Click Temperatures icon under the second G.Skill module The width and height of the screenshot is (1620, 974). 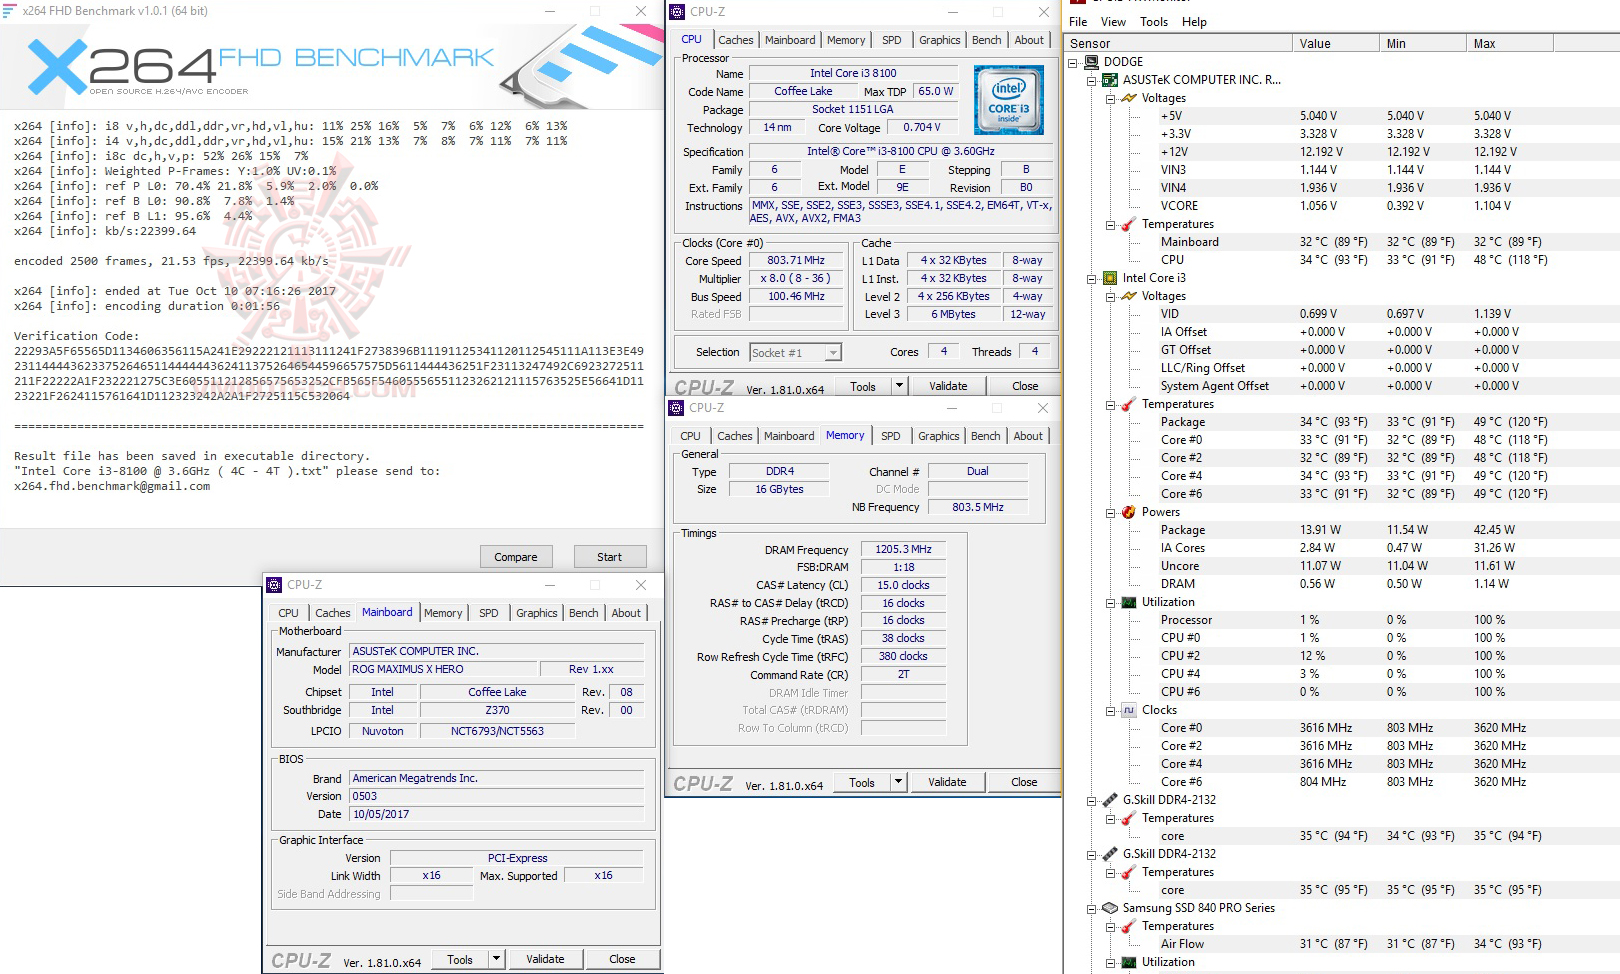(x=1129, y=872)
